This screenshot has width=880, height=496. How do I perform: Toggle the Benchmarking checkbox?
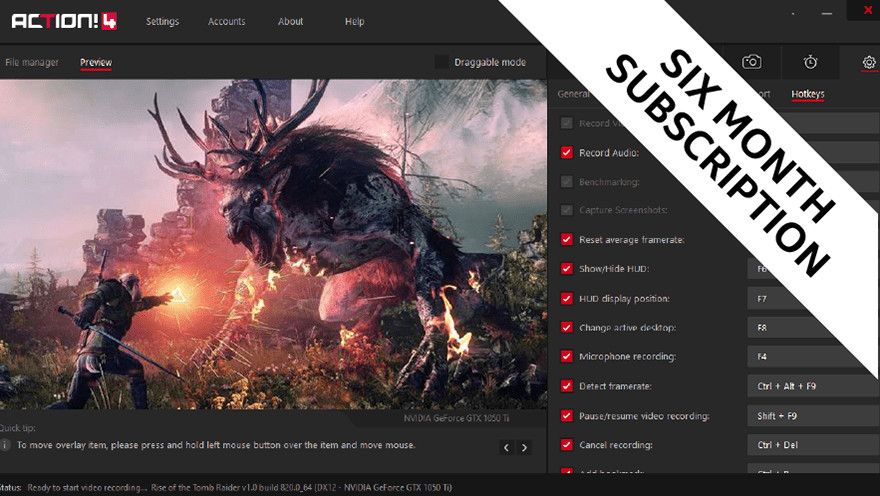click(567, 182)
